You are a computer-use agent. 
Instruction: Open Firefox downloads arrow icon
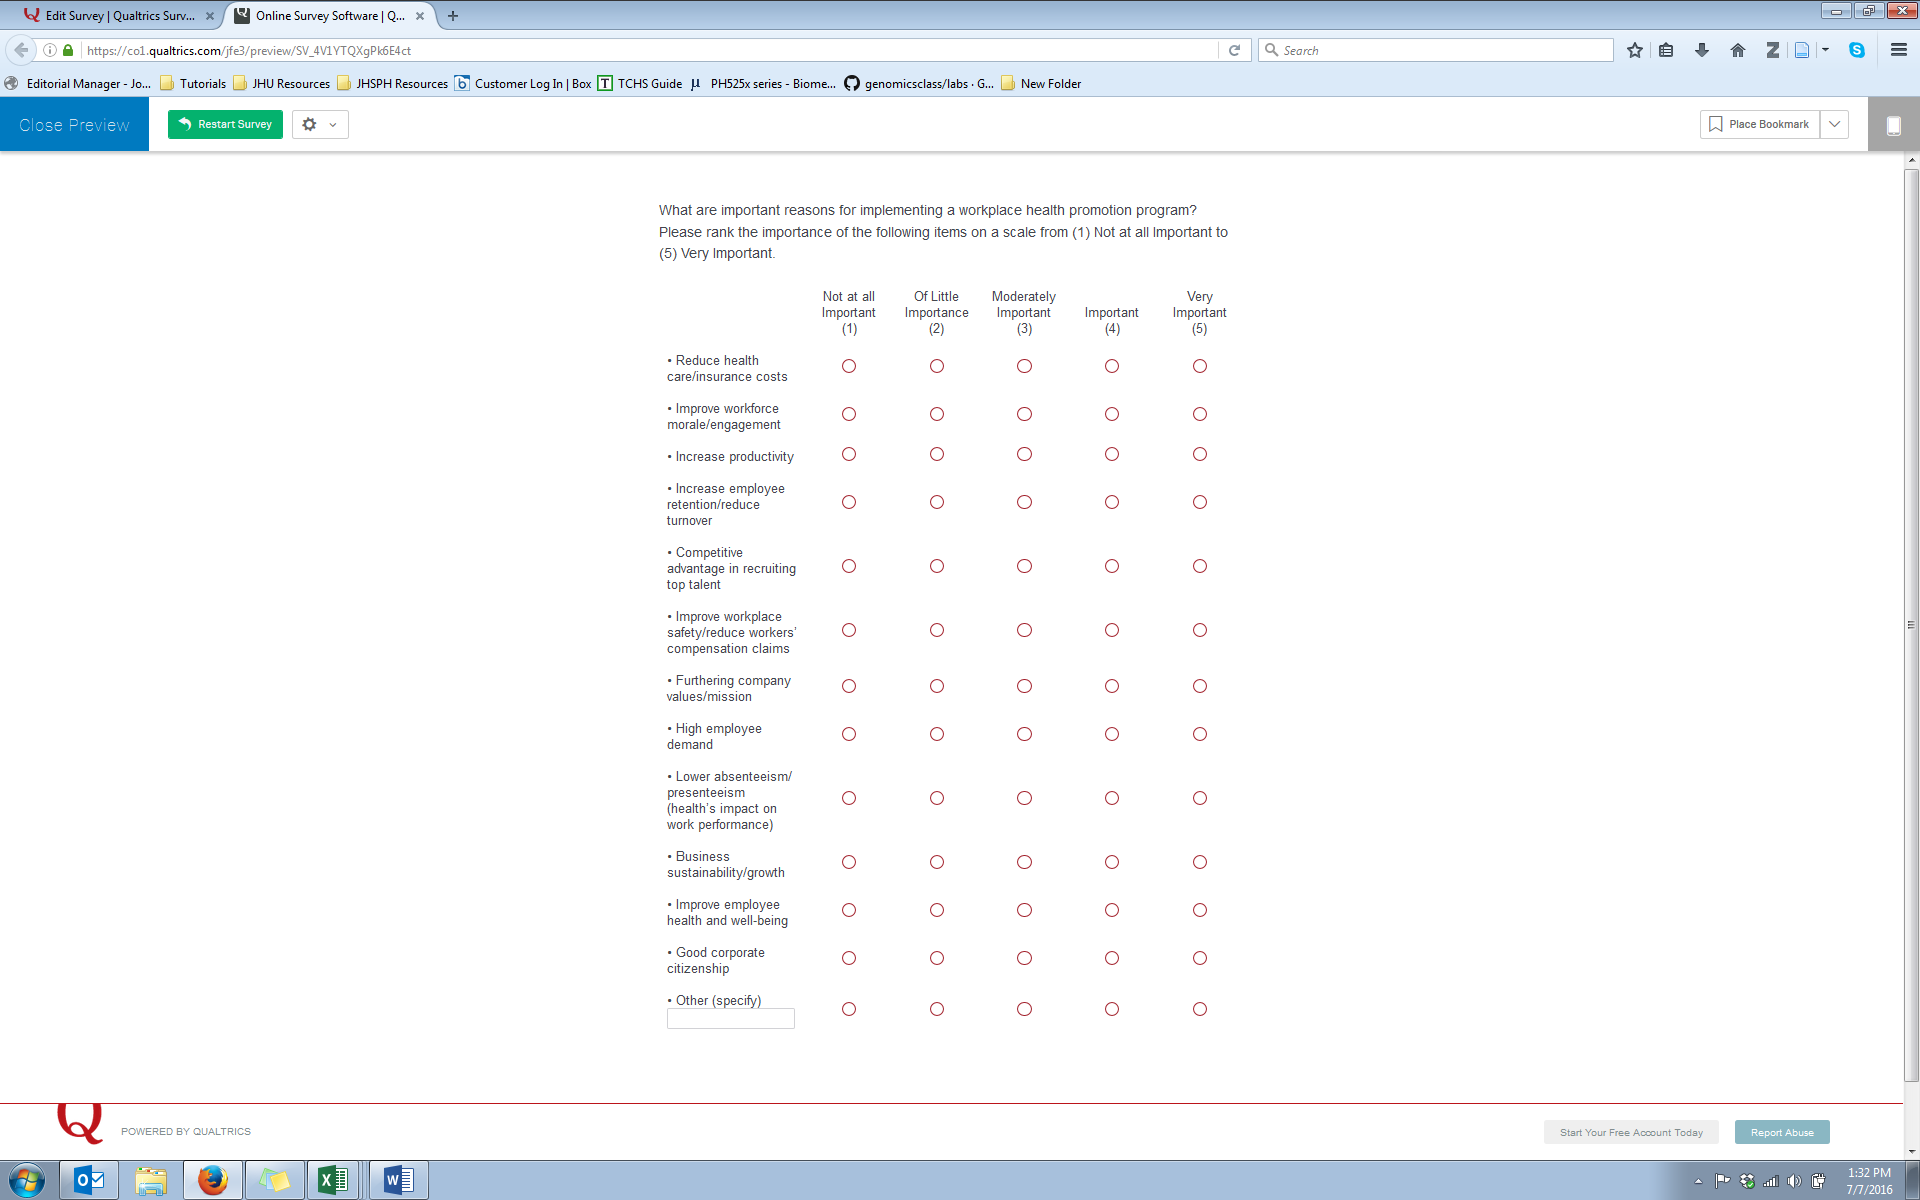[1701, 50]
